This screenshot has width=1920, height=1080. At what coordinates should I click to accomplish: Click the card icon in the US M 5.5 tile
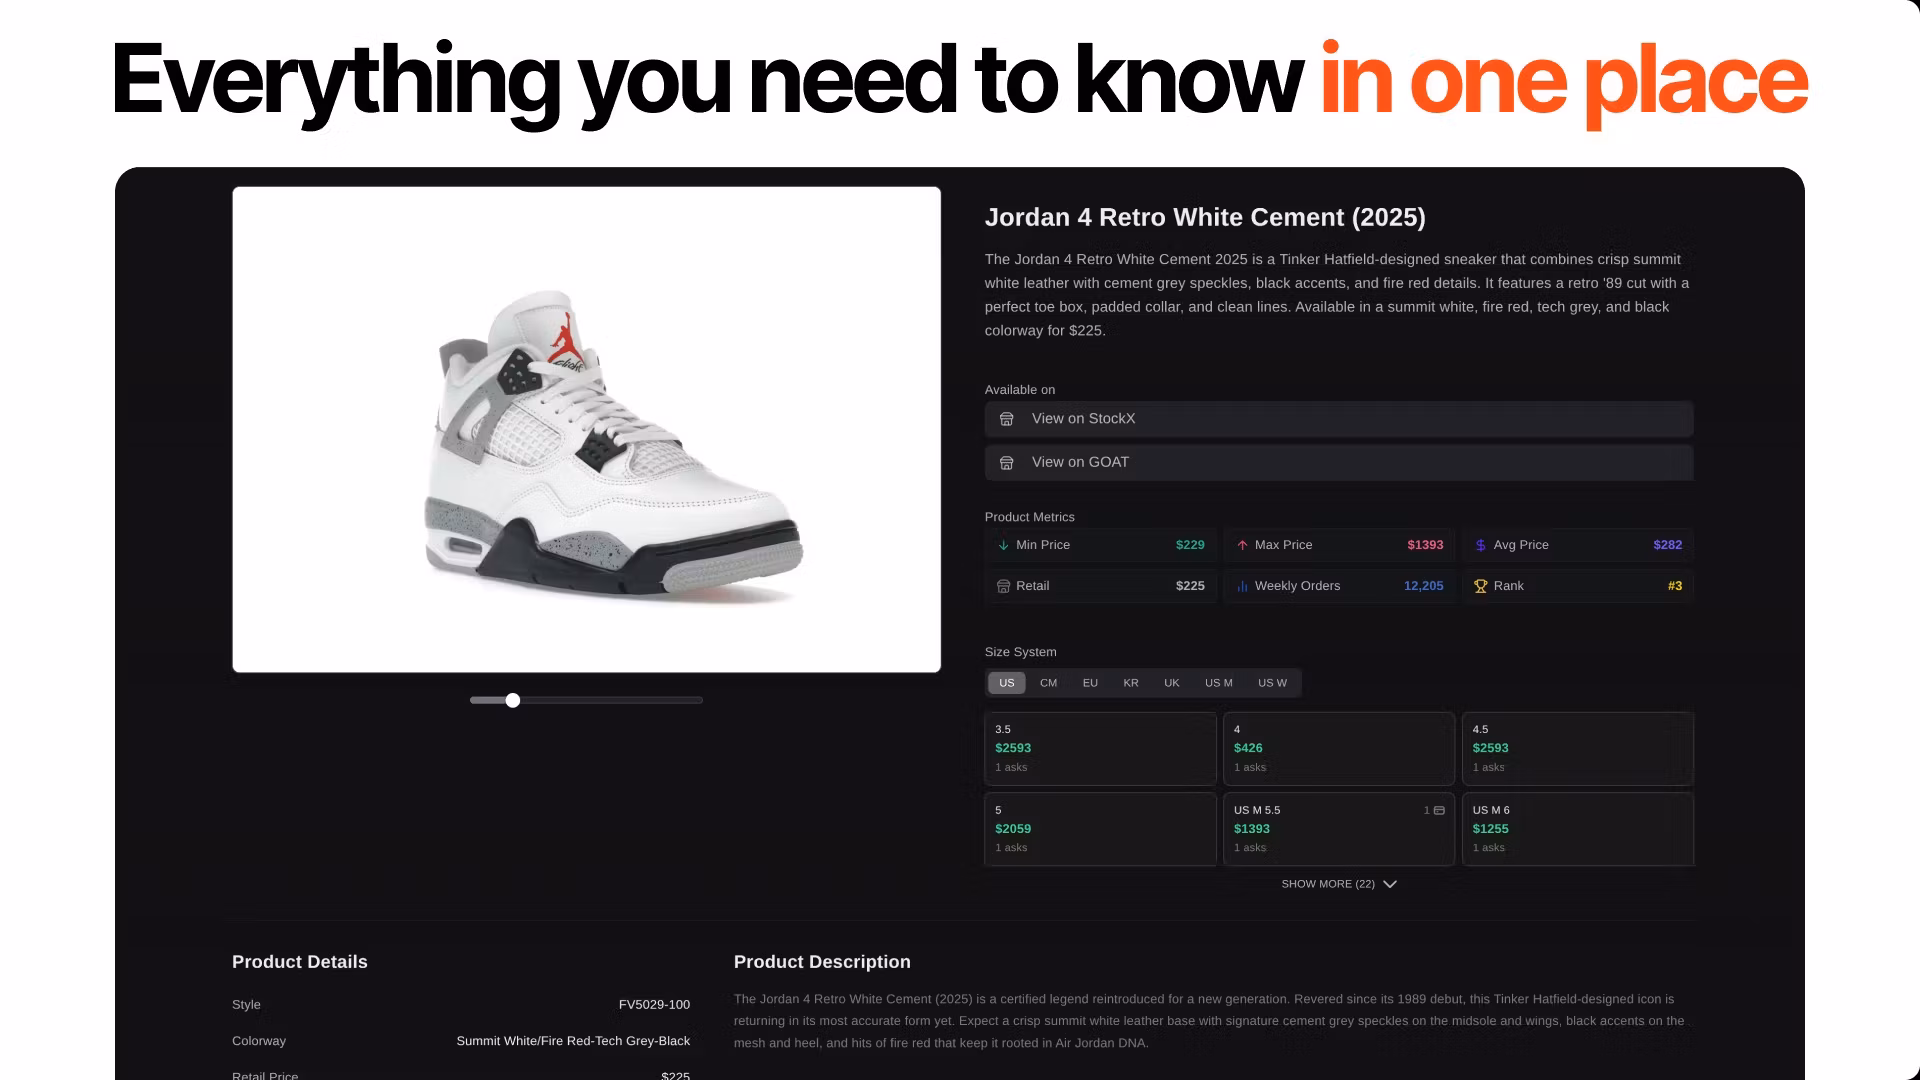pyautogui.click(x=1439, y=810)
